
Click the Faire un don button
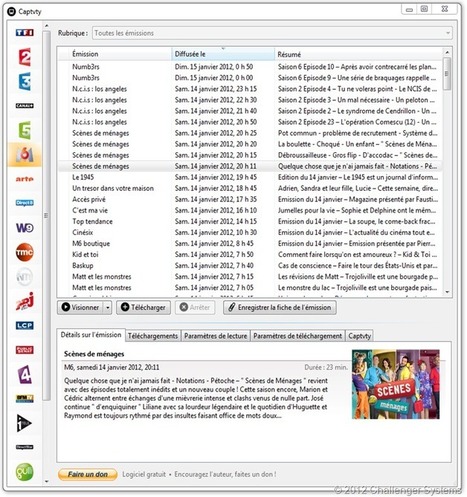coord(88,474)
